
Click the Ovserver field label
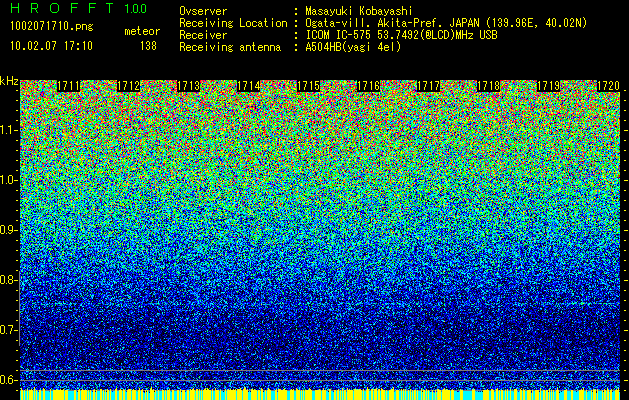[x=203, y=11]
